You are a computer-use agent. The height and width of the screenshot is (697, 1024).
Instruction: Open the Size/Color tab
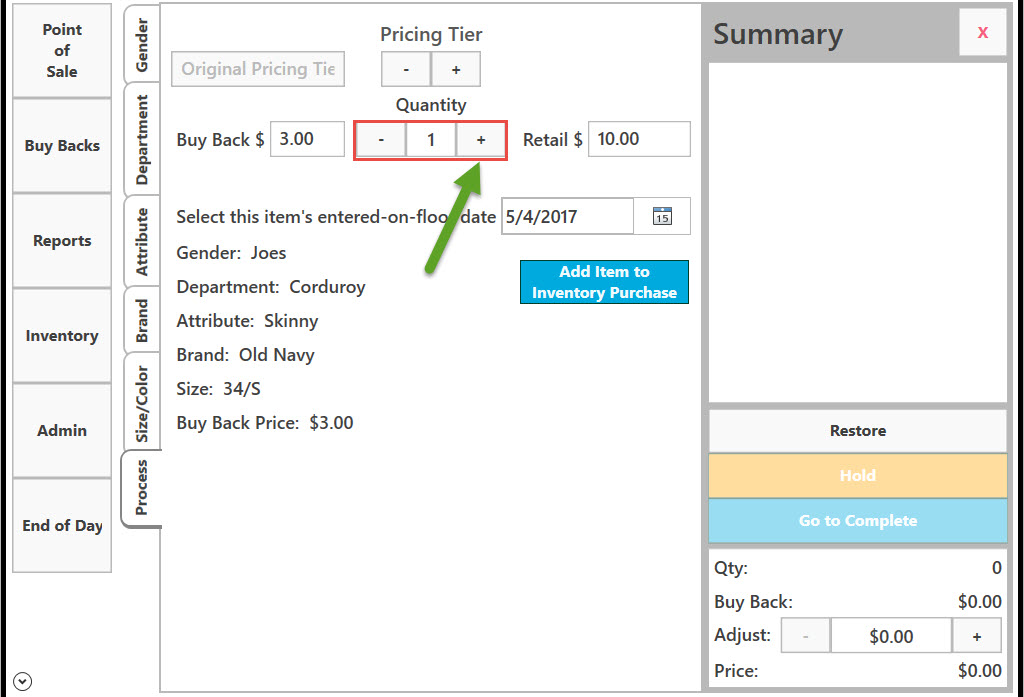coord(142,403)
